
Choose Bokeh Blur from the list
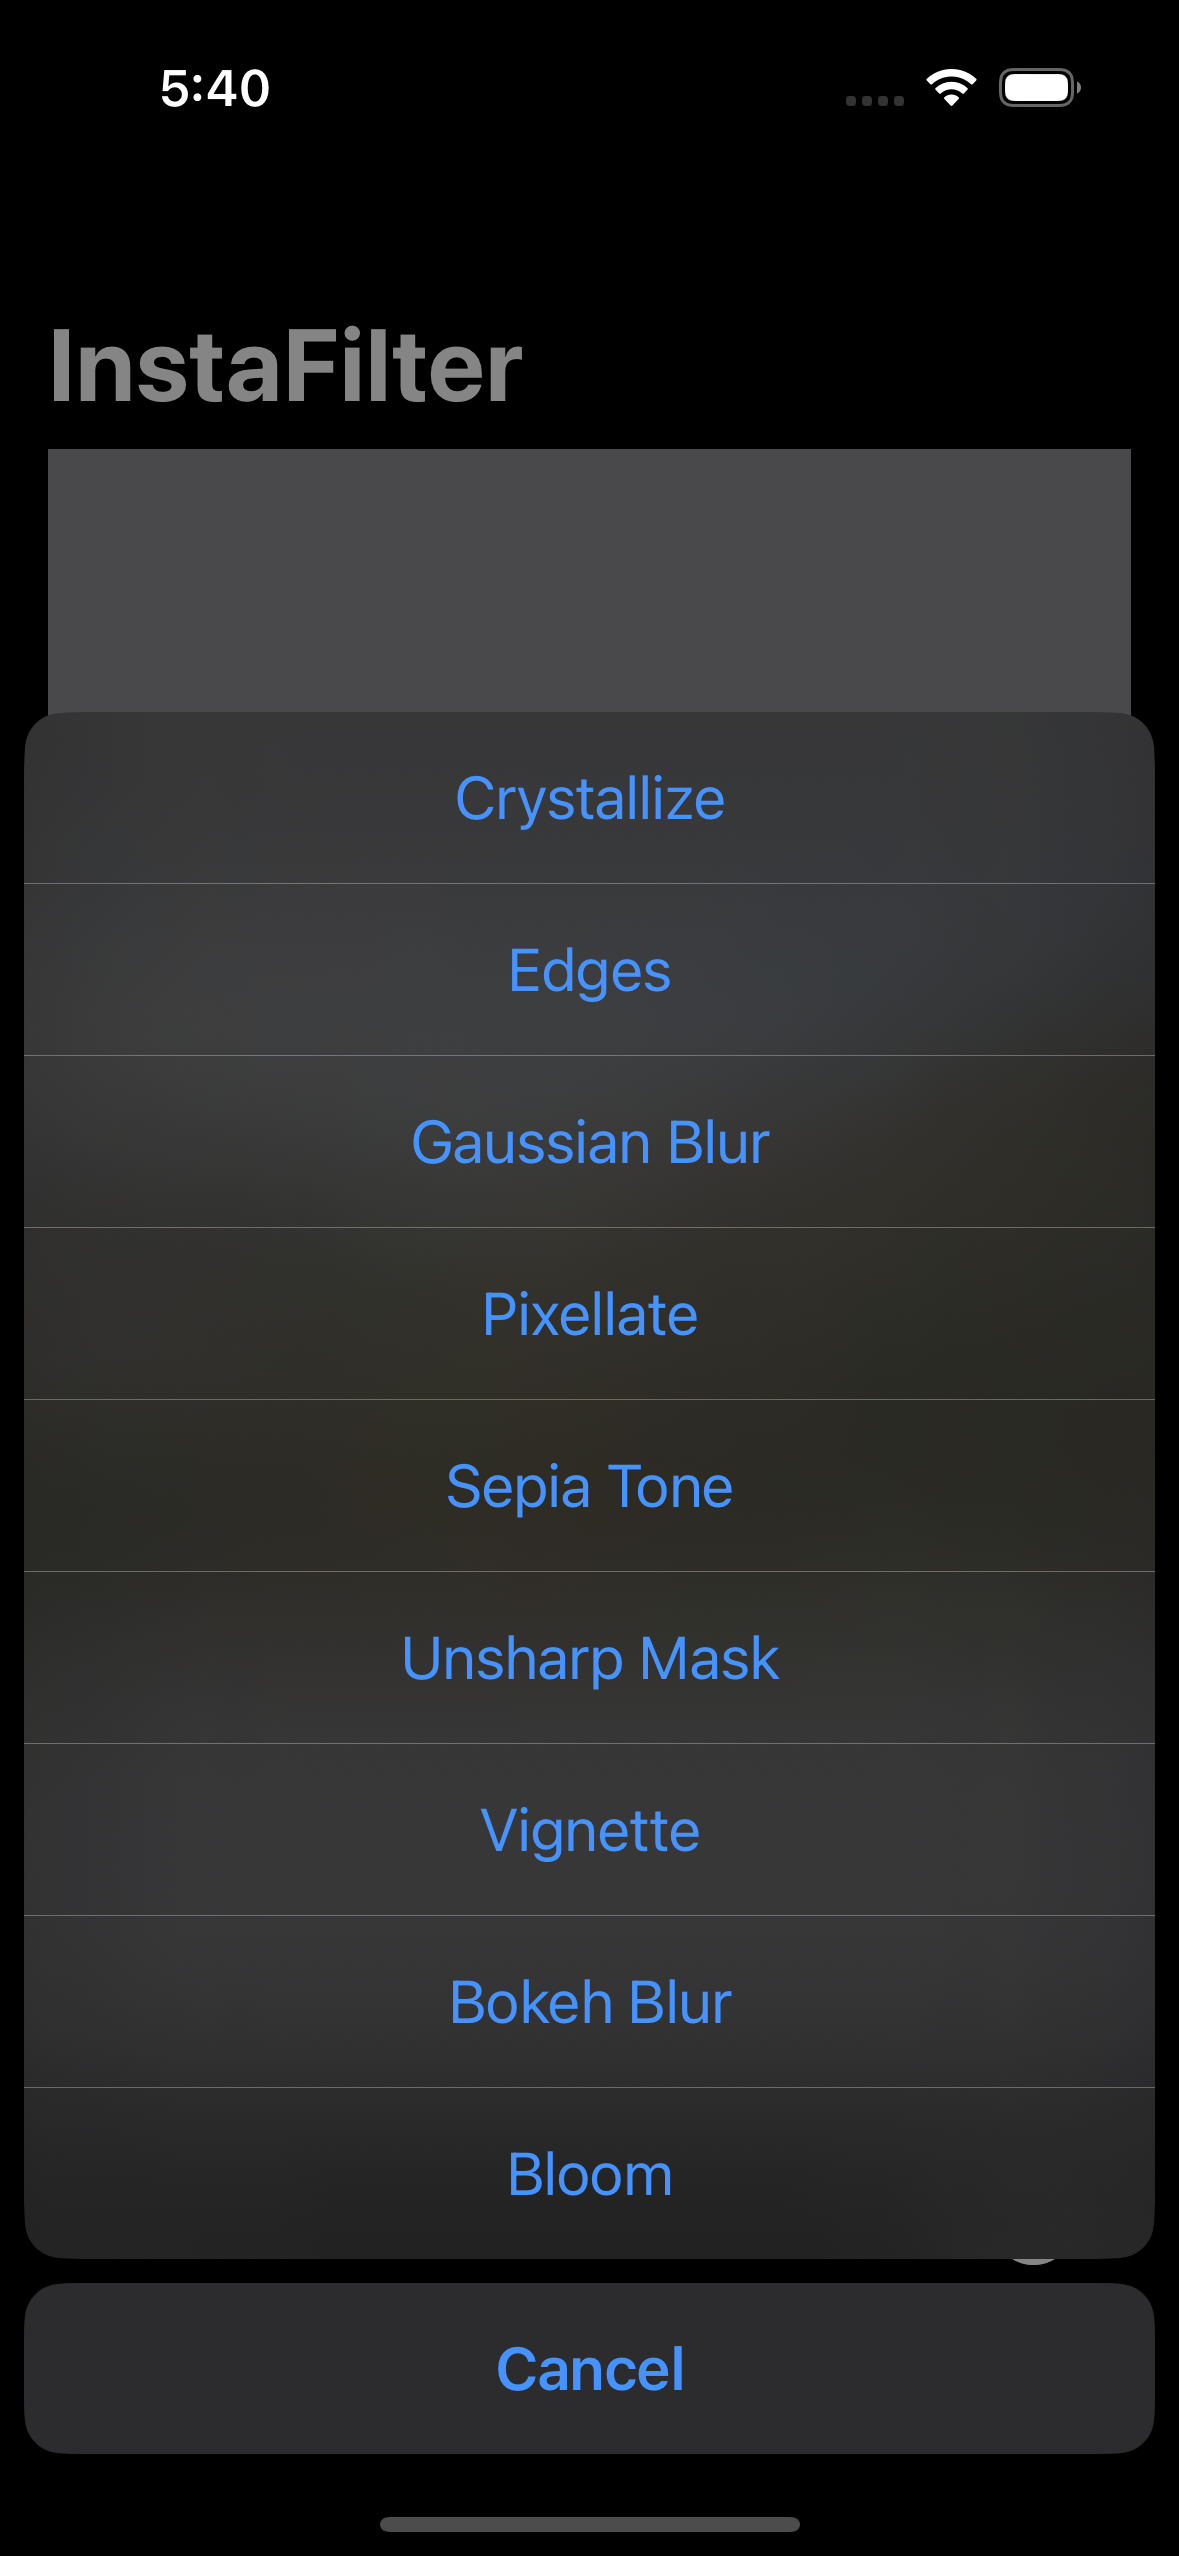(589, 2001)
